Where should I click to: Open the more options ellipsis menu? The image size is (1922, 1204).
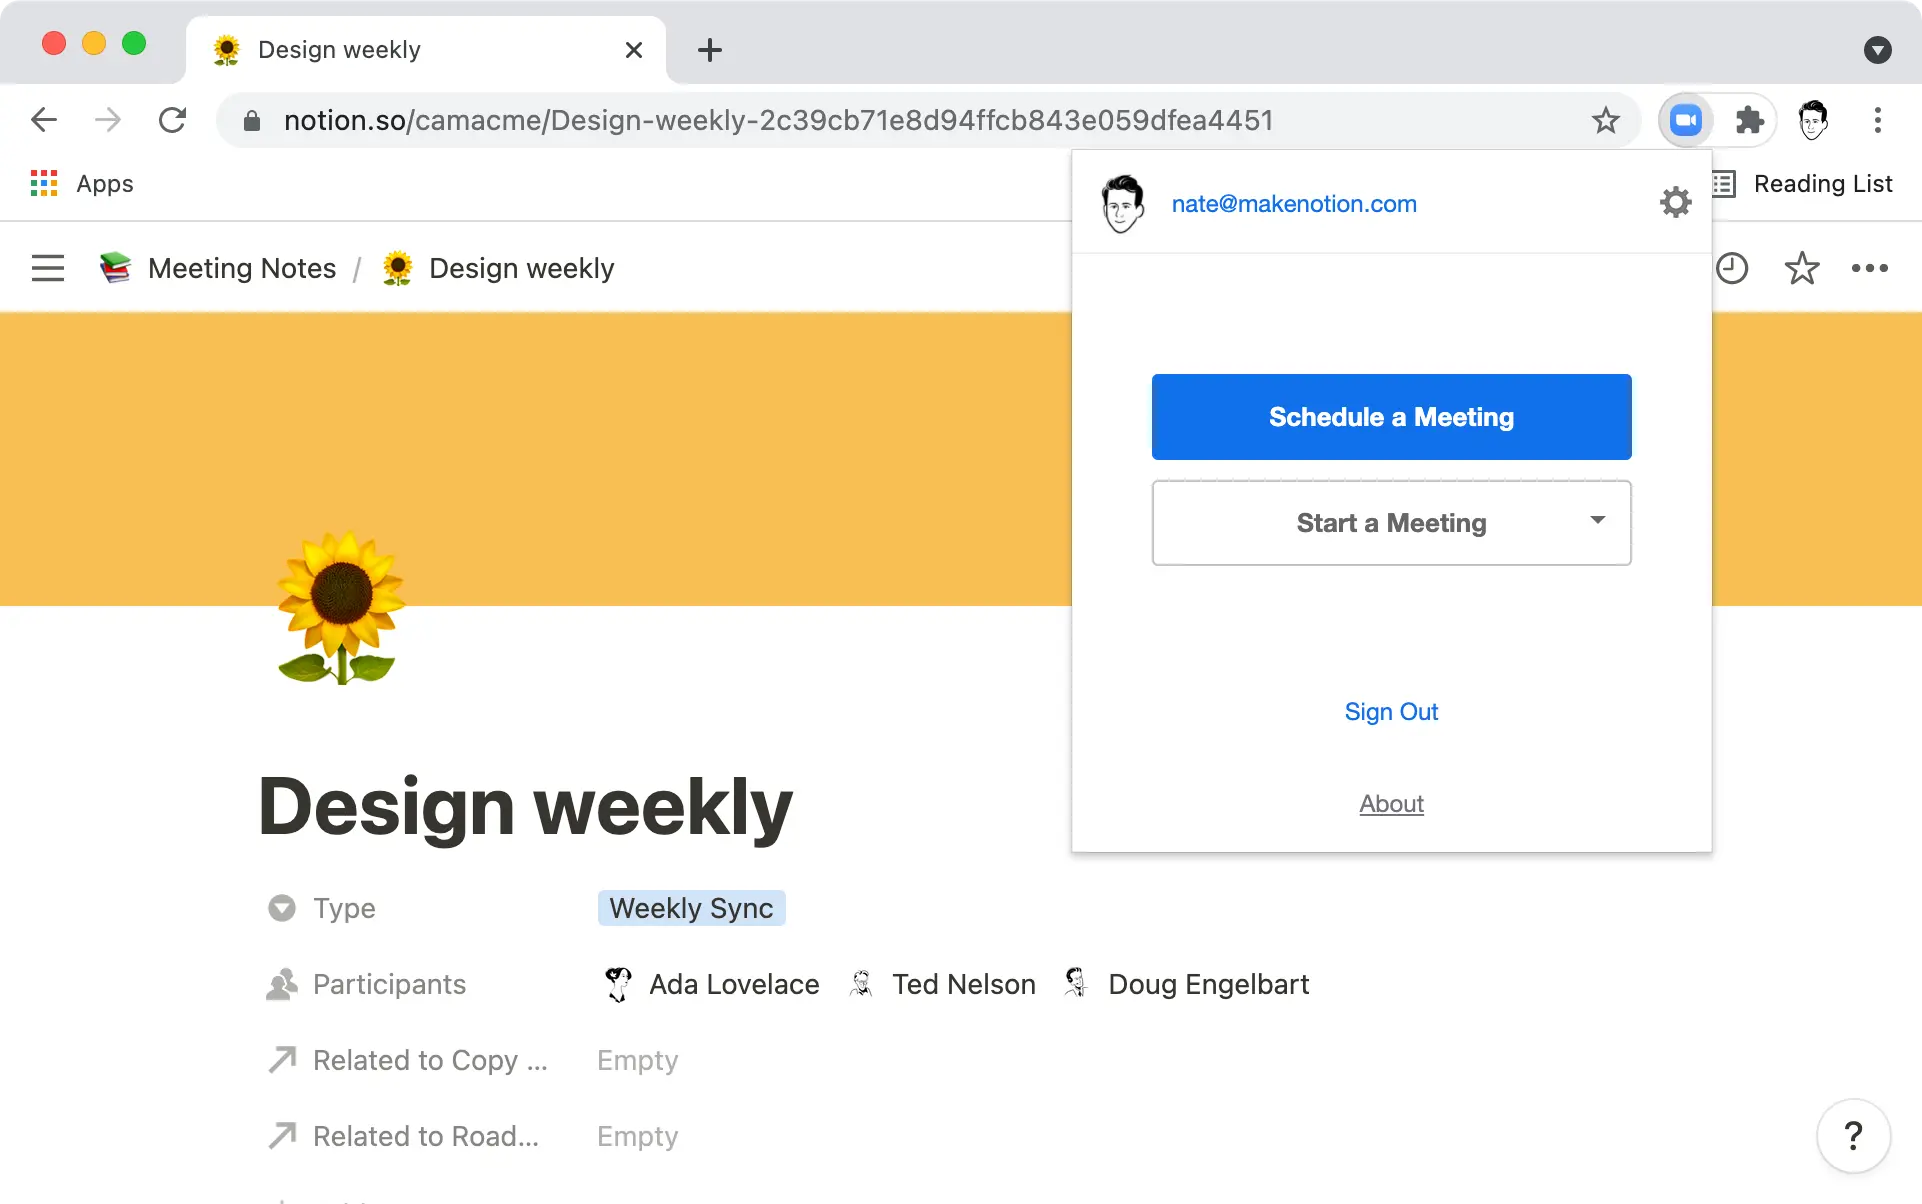(1870, 267)
